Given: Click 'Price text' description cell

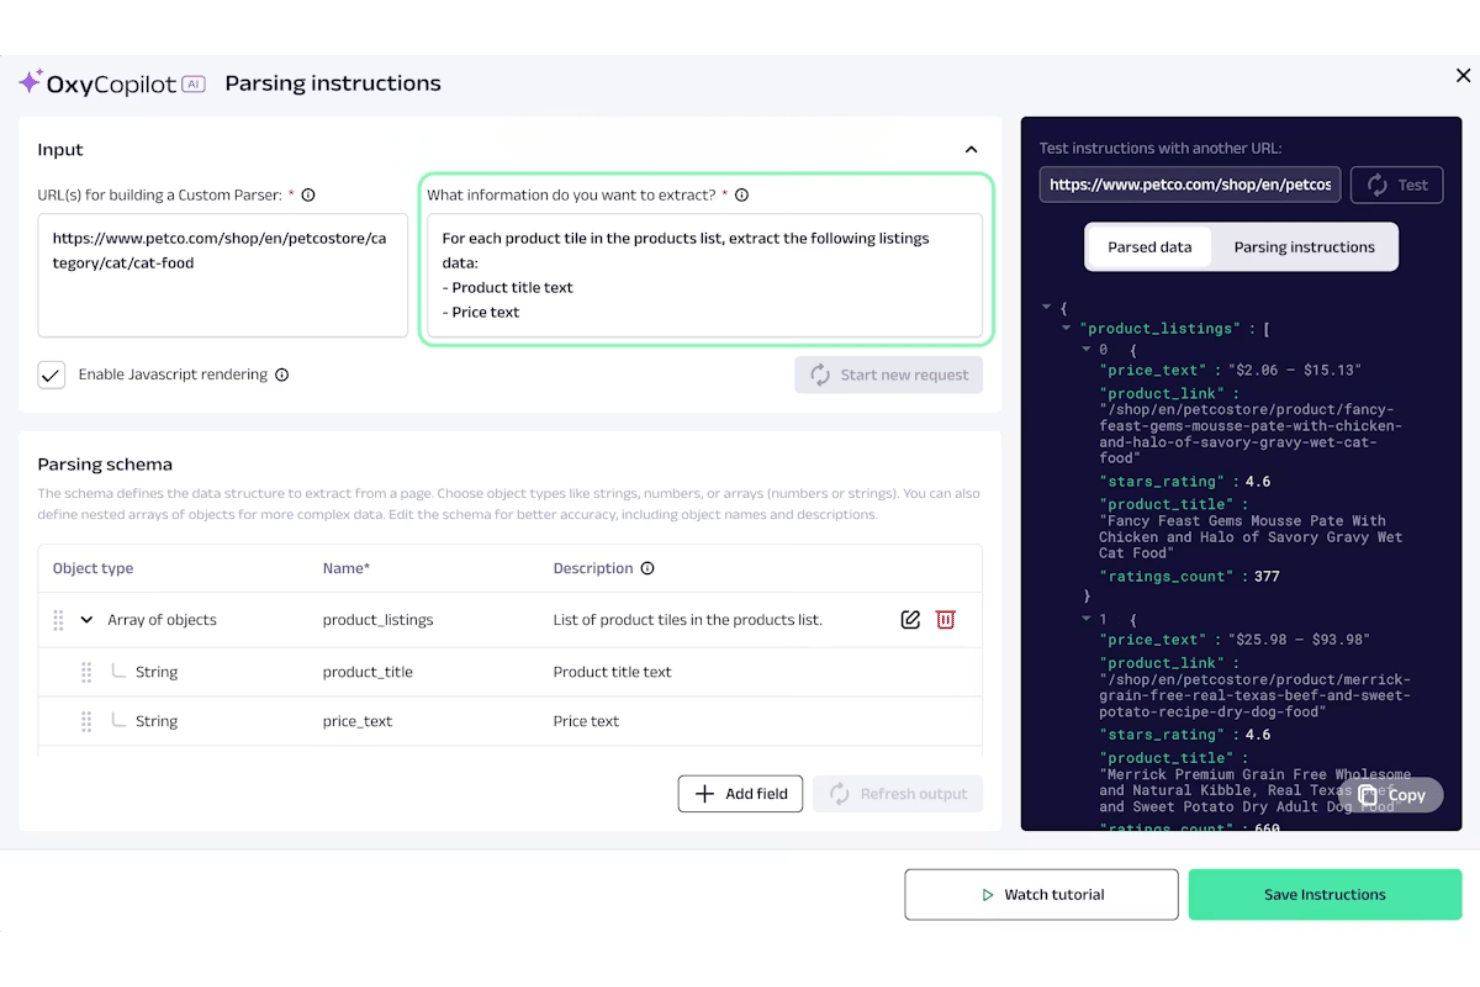Looking at the screenshot, I should [586, 721].
